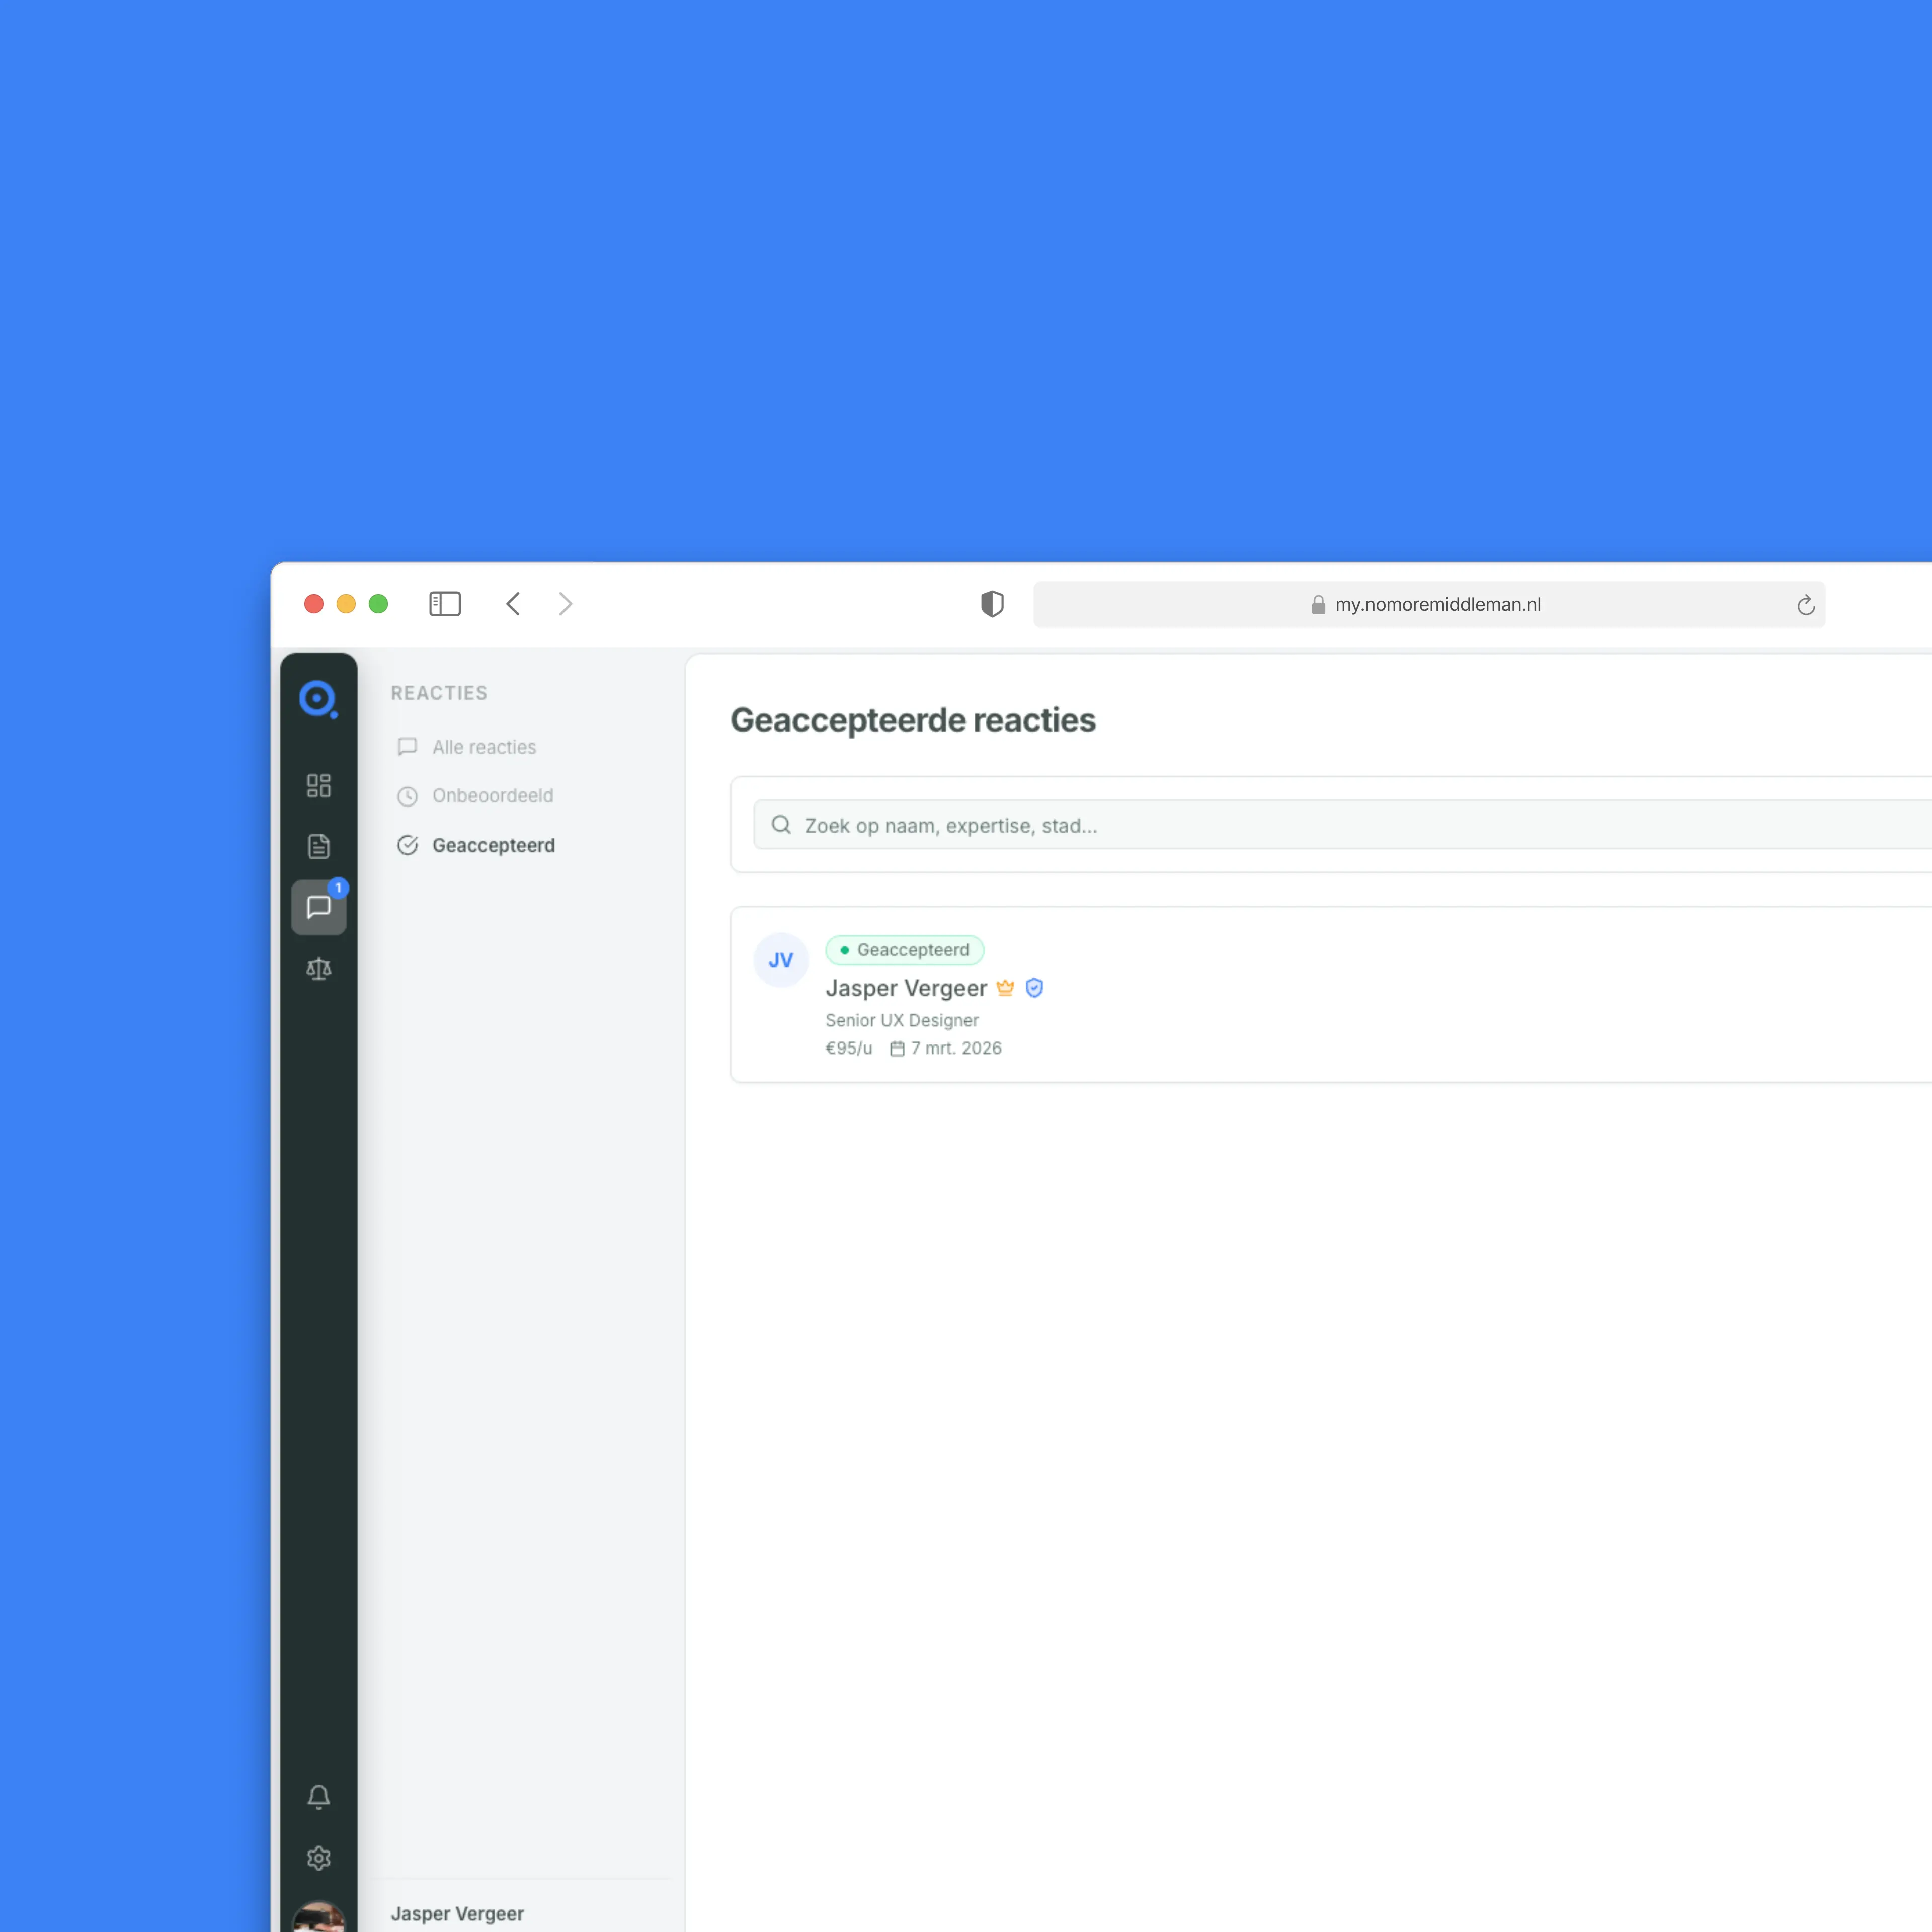Open the documents icon in dark sidebar
This screenshot has height=1932, width=1932.
coord(318,846)
